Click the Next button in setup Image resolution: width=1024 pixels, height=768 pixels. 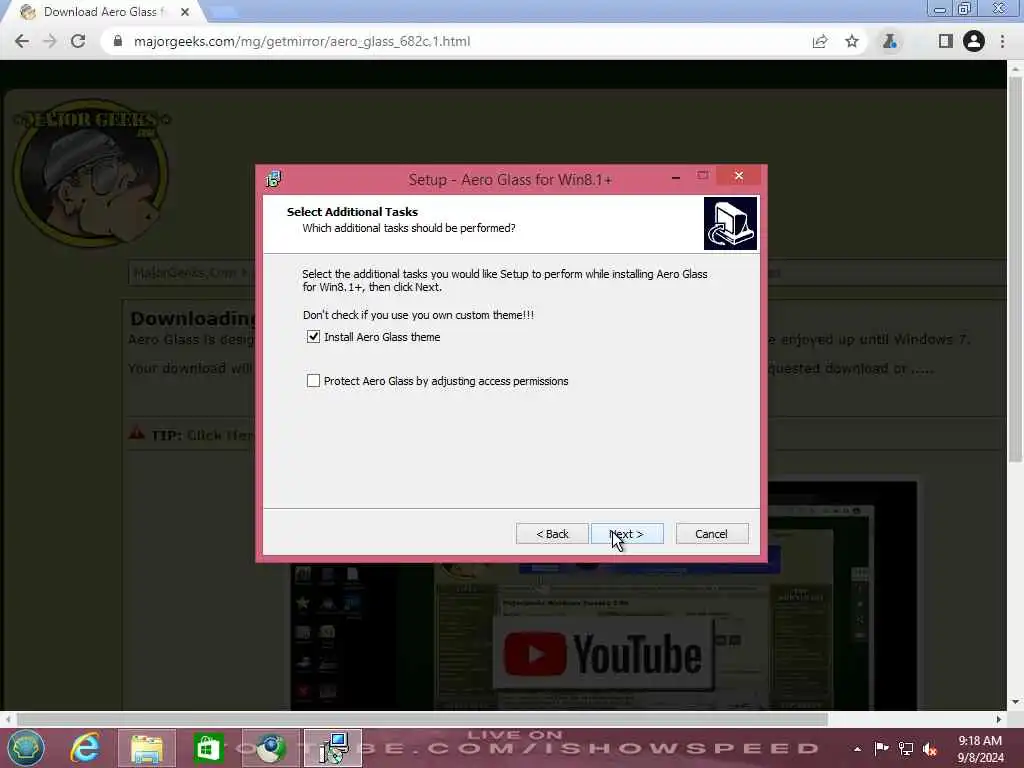click(x=627, y=534)
